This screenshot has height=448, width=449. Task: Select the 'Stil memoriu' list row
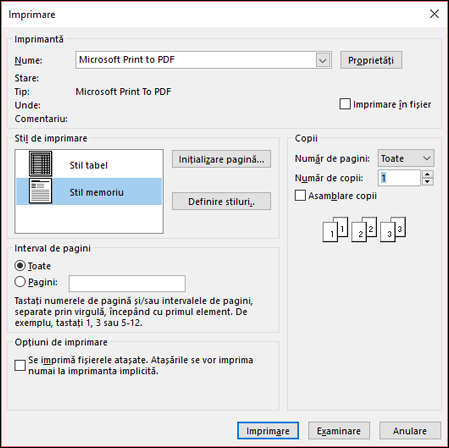point(89,191)
